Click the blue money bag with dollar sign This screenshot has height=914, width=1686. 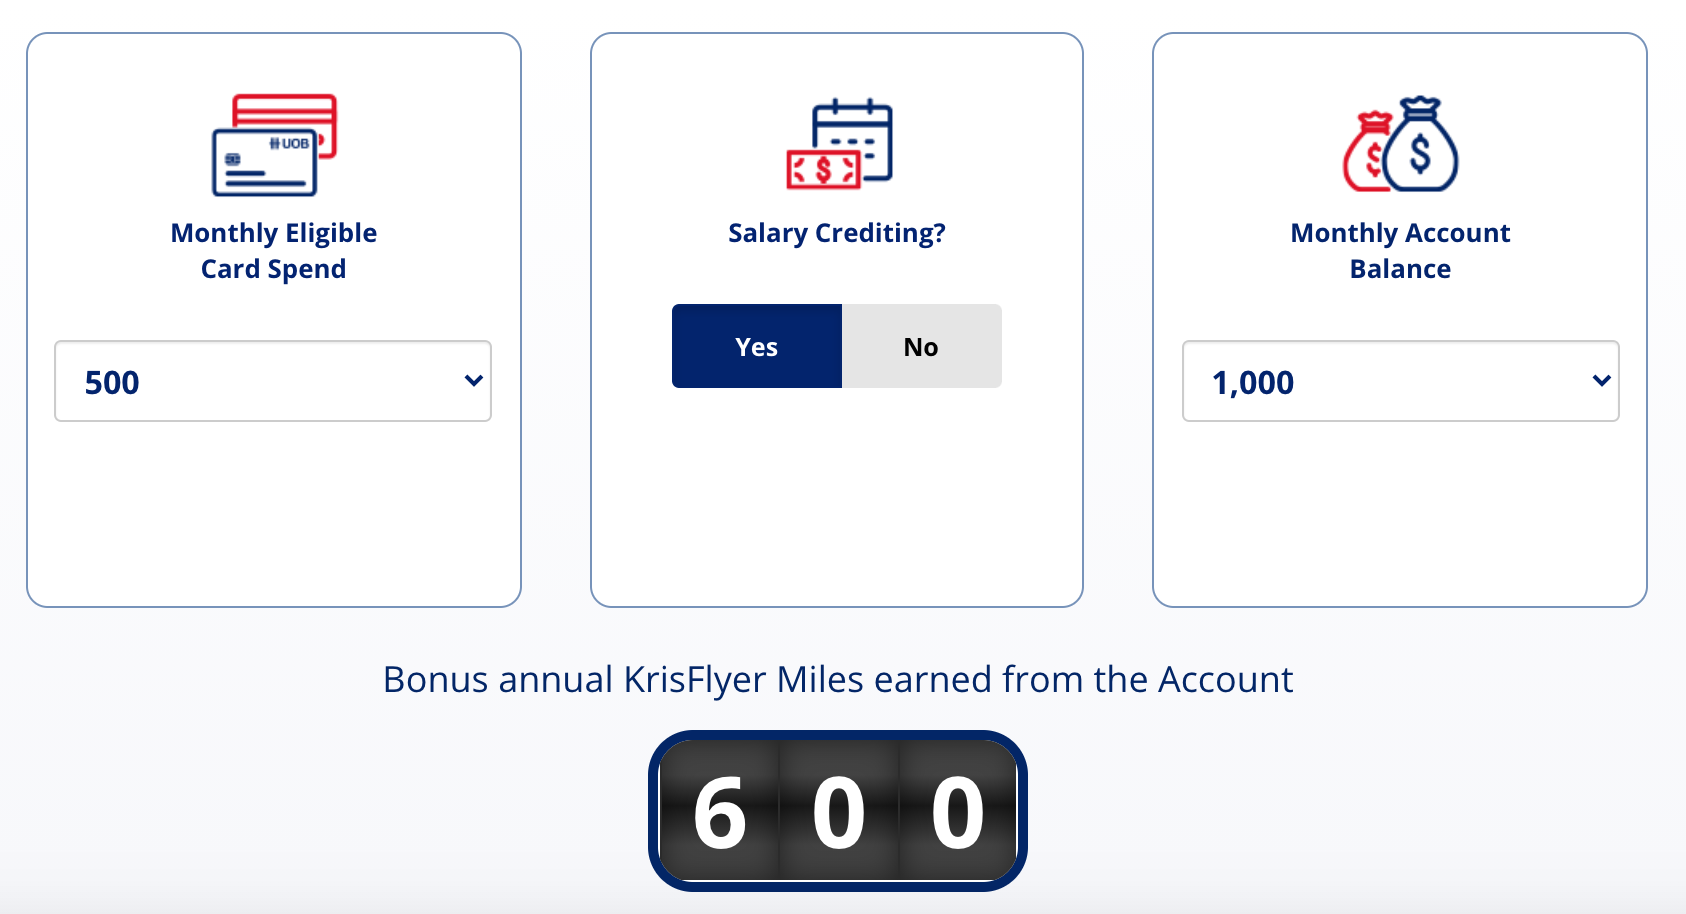(x=1420, y=145)
